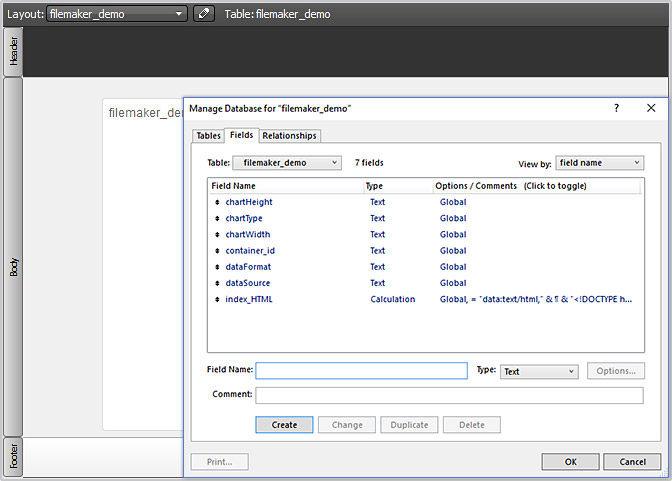The image size is (672, 481).
Task: Switch to the Relationships tab
Action: click(289, 136)
